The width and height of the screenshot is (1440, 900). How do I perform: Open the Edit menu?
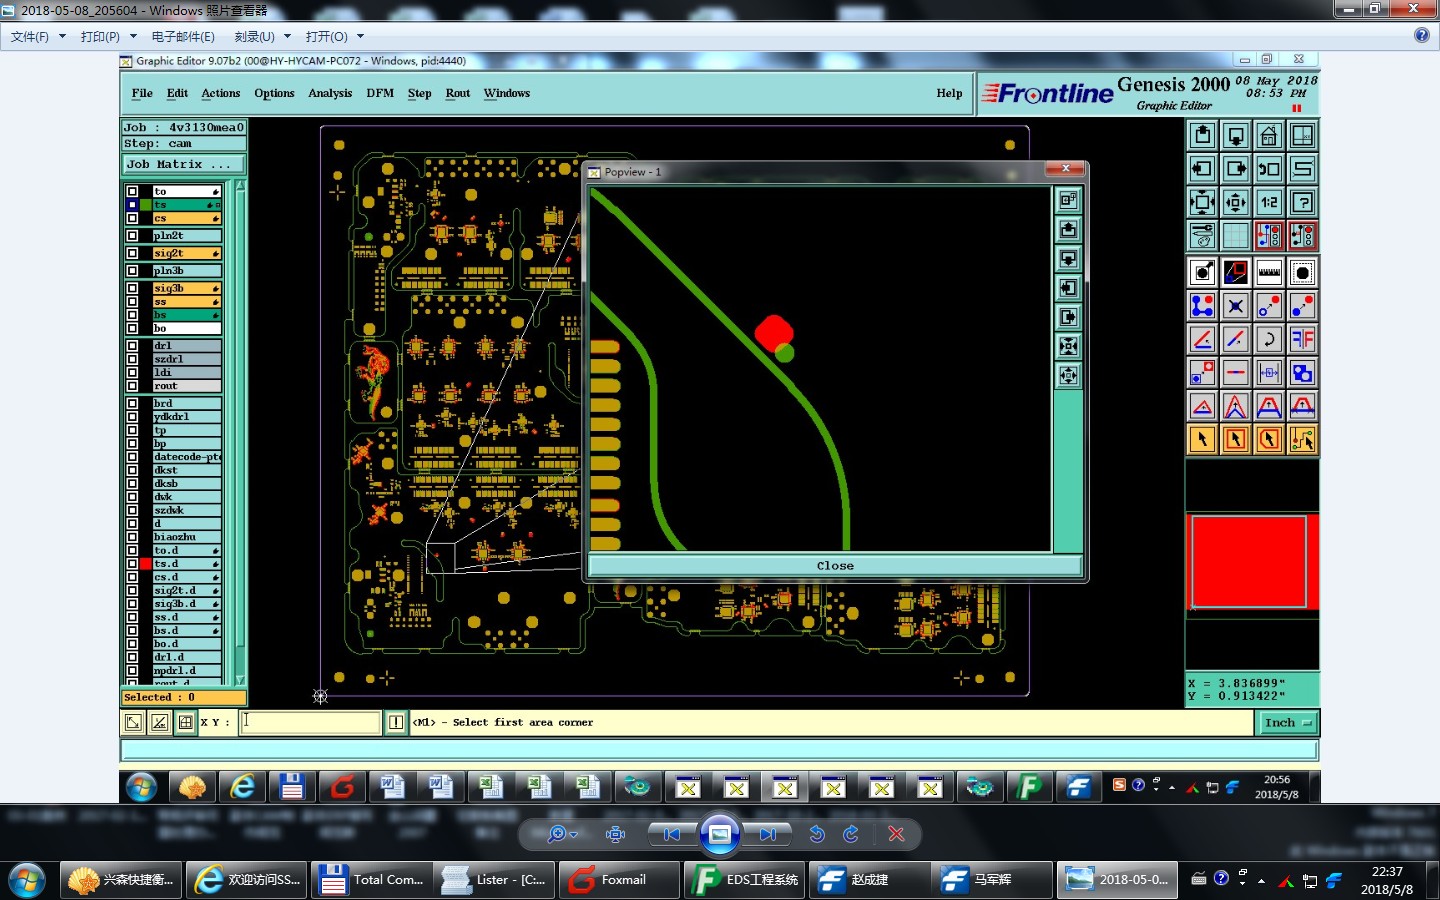(x=177, y=93)
